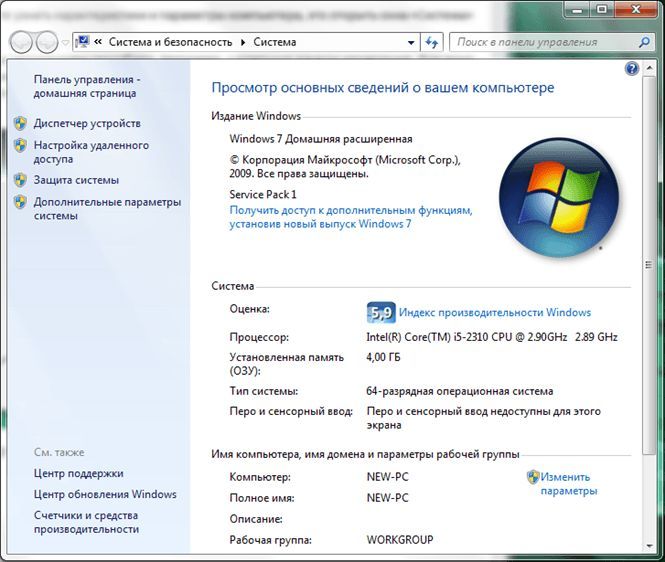The image size is (665, 562).
Task: Open Защита системы link
Action: click(76, 180)
